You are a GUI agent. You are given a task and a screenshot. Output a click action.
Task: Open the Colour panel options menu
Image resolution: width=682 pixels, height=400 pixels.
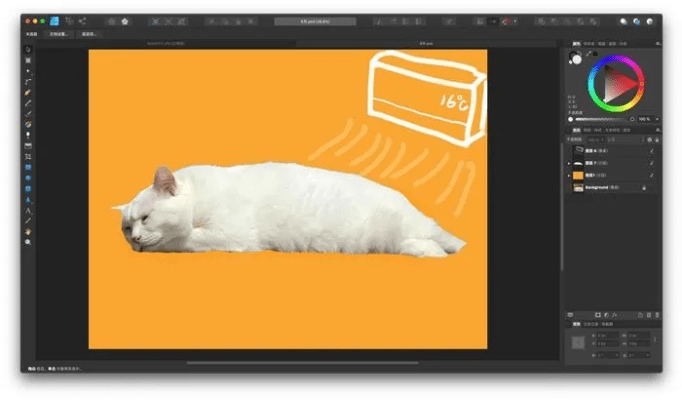[x=658, y=43]
